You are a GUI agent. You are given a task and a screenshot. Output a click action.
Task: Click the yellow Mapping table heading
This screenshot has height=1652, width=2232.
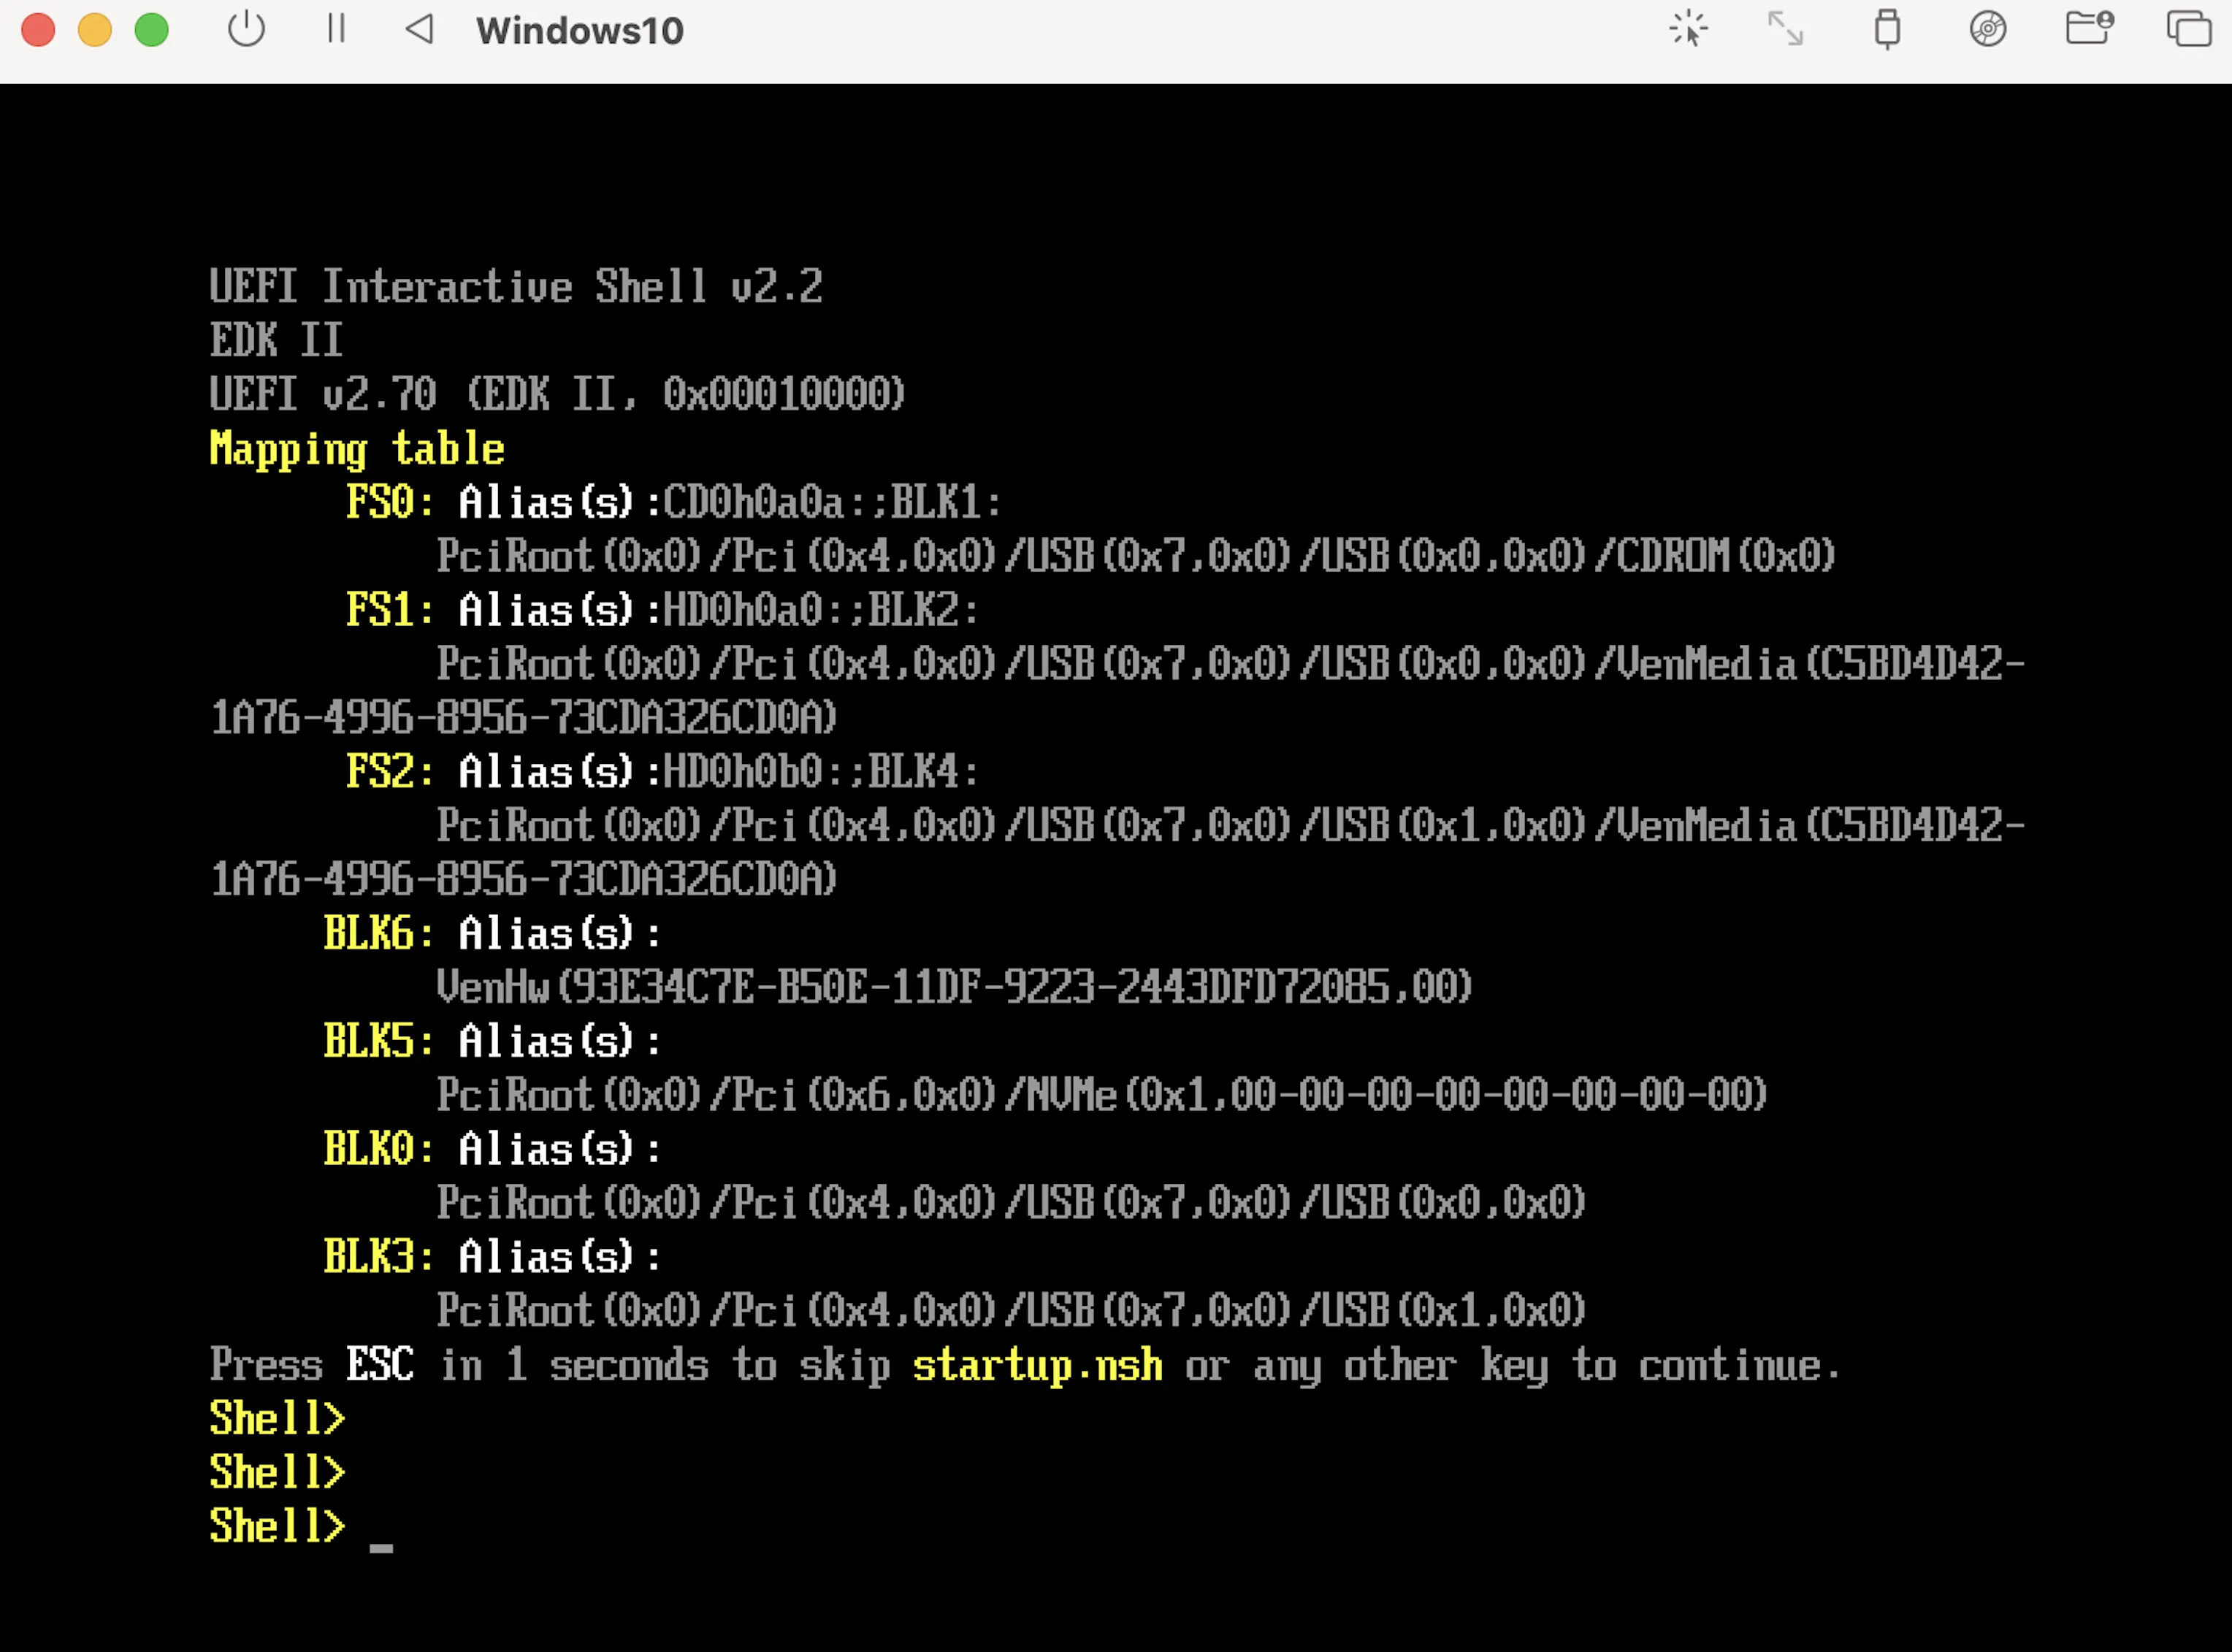[357, 449]
